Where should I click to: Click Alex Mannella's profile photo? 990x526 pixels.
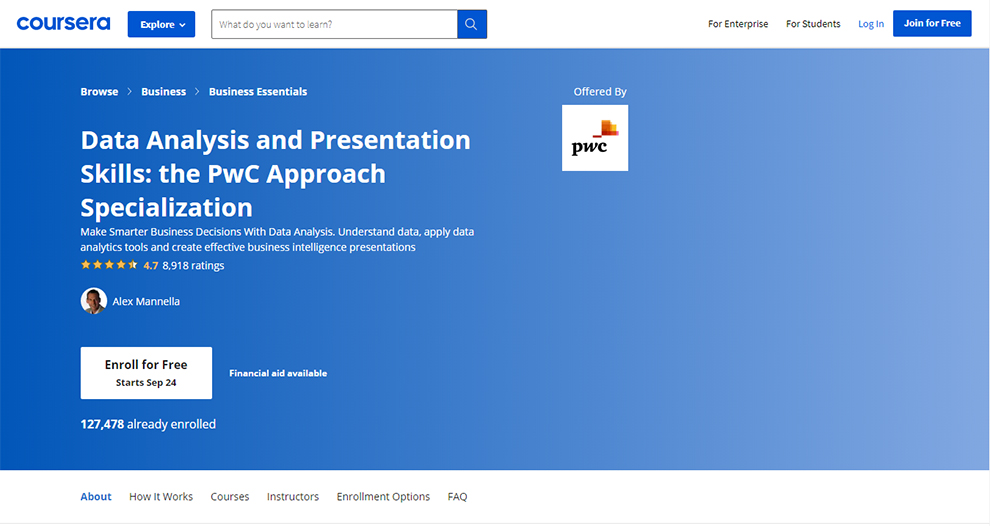(x=94, y=301)
